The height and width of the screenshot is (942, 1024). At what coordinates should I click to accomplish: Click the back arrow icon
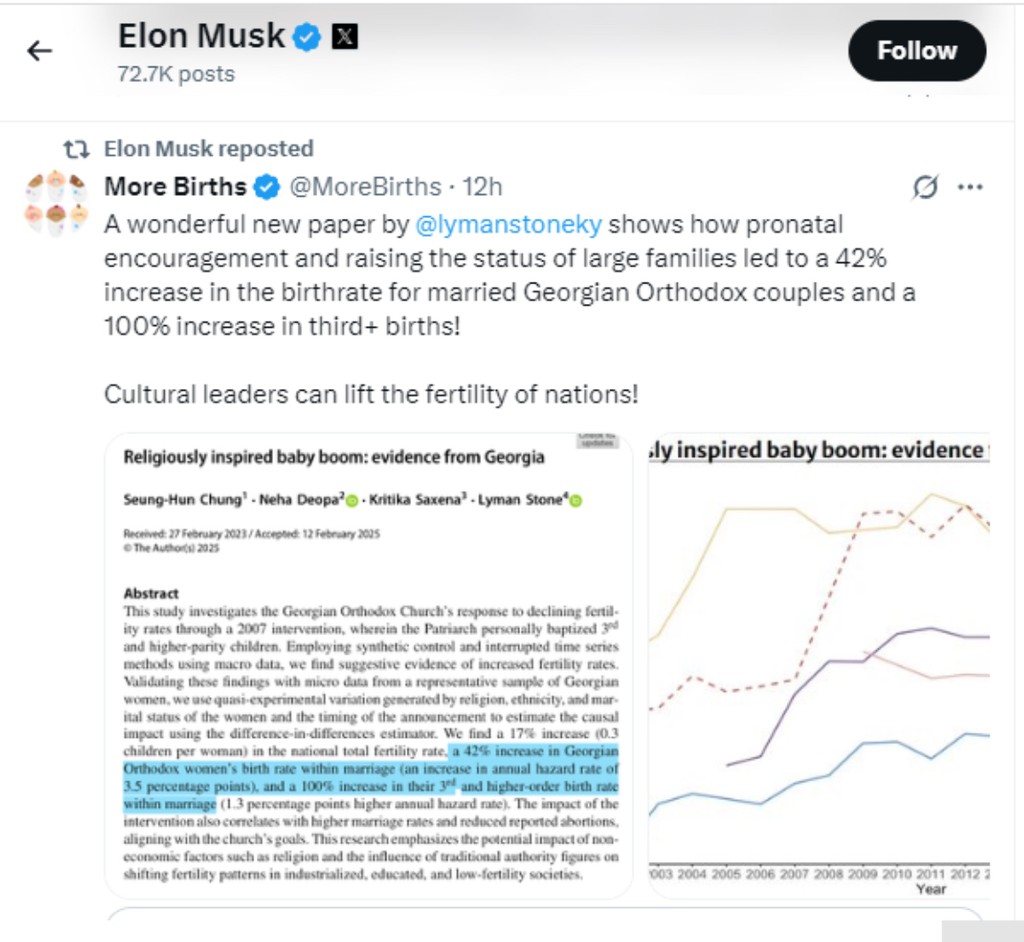pyautogui.click(x=39, y=51)
